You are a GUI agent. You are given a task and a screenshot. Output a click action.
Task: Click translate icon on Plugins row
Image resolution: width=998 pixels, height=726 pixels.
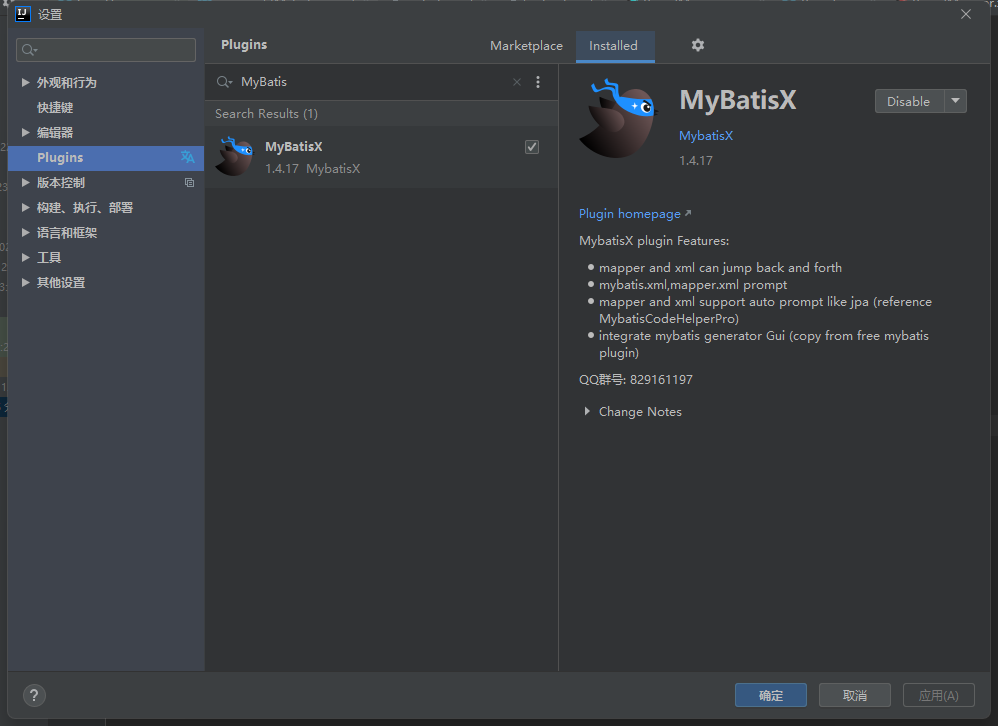click(187, 157)
